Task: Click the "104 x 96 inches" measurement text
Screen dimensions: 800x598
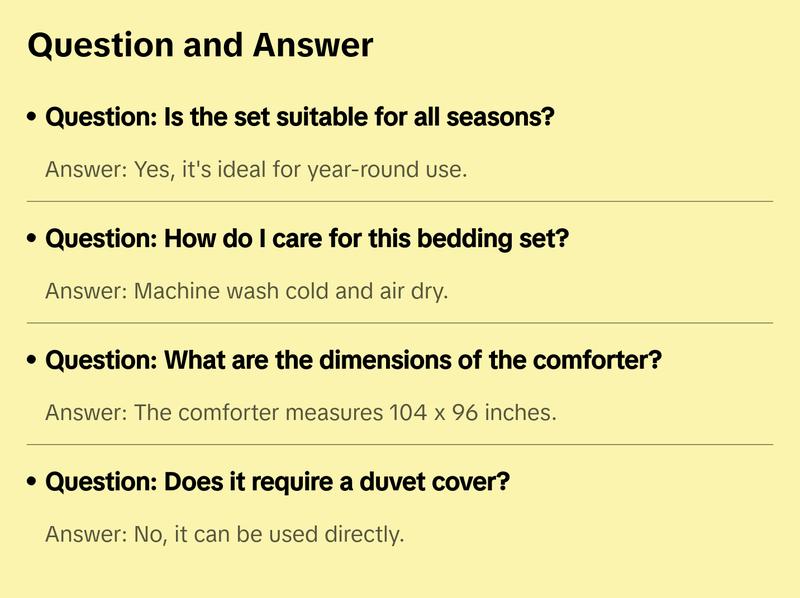Action: 471,411
